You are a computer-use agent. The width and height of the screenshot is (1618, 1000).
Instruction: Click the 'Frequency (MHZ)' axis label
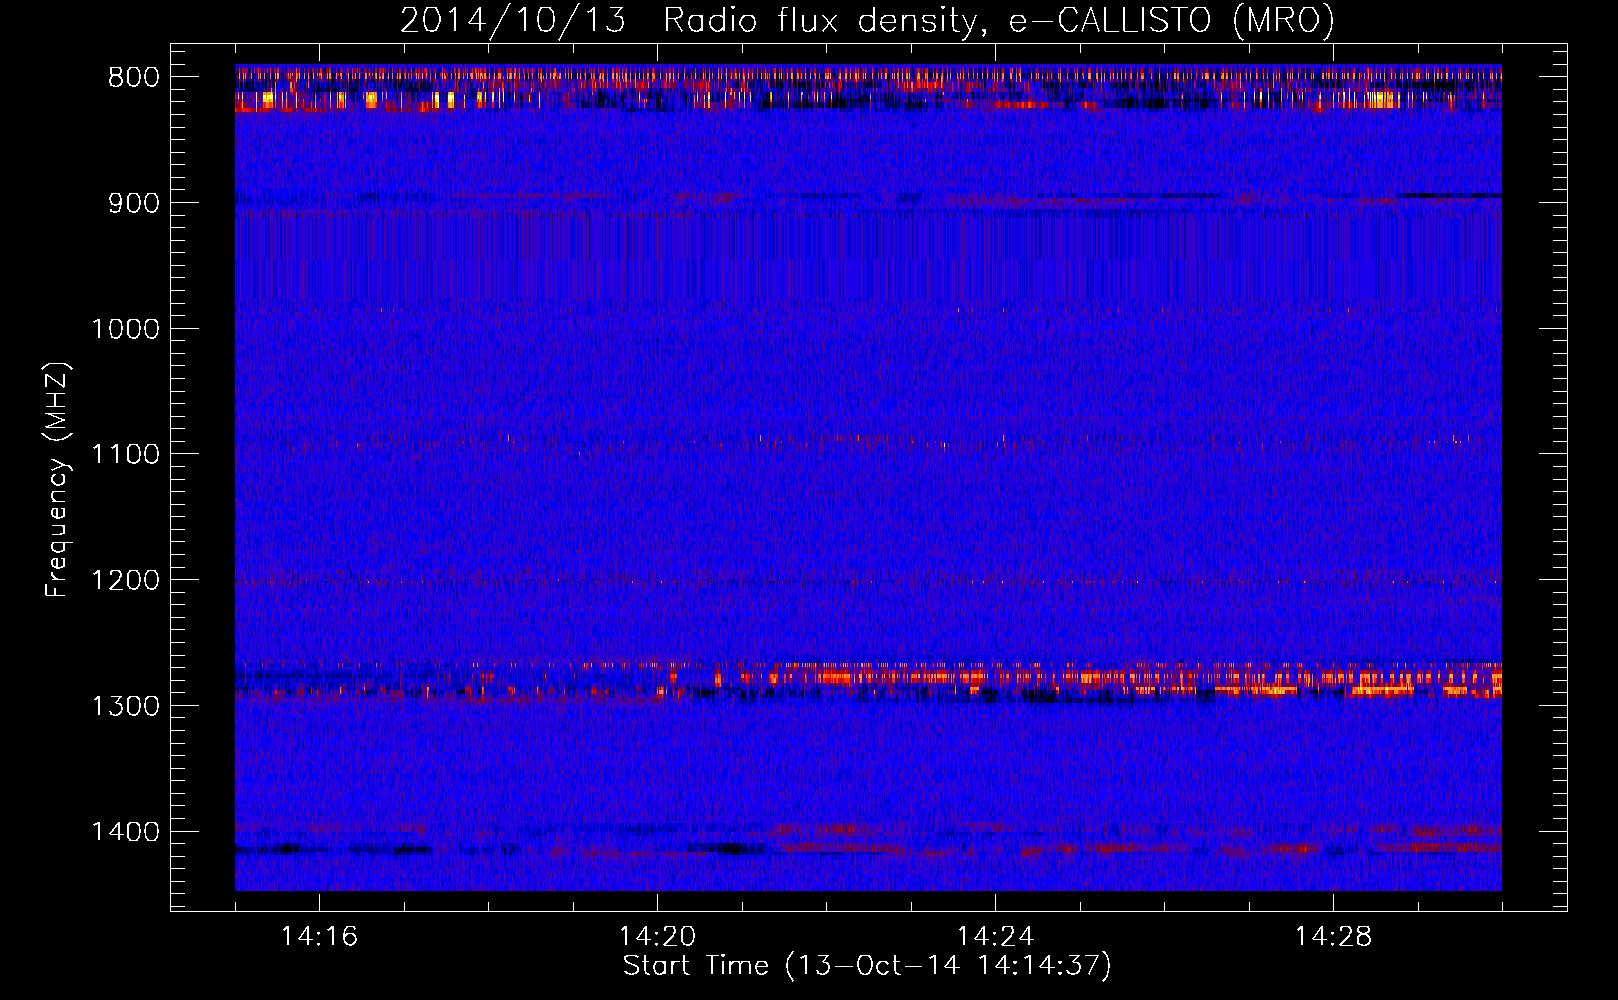58,480
